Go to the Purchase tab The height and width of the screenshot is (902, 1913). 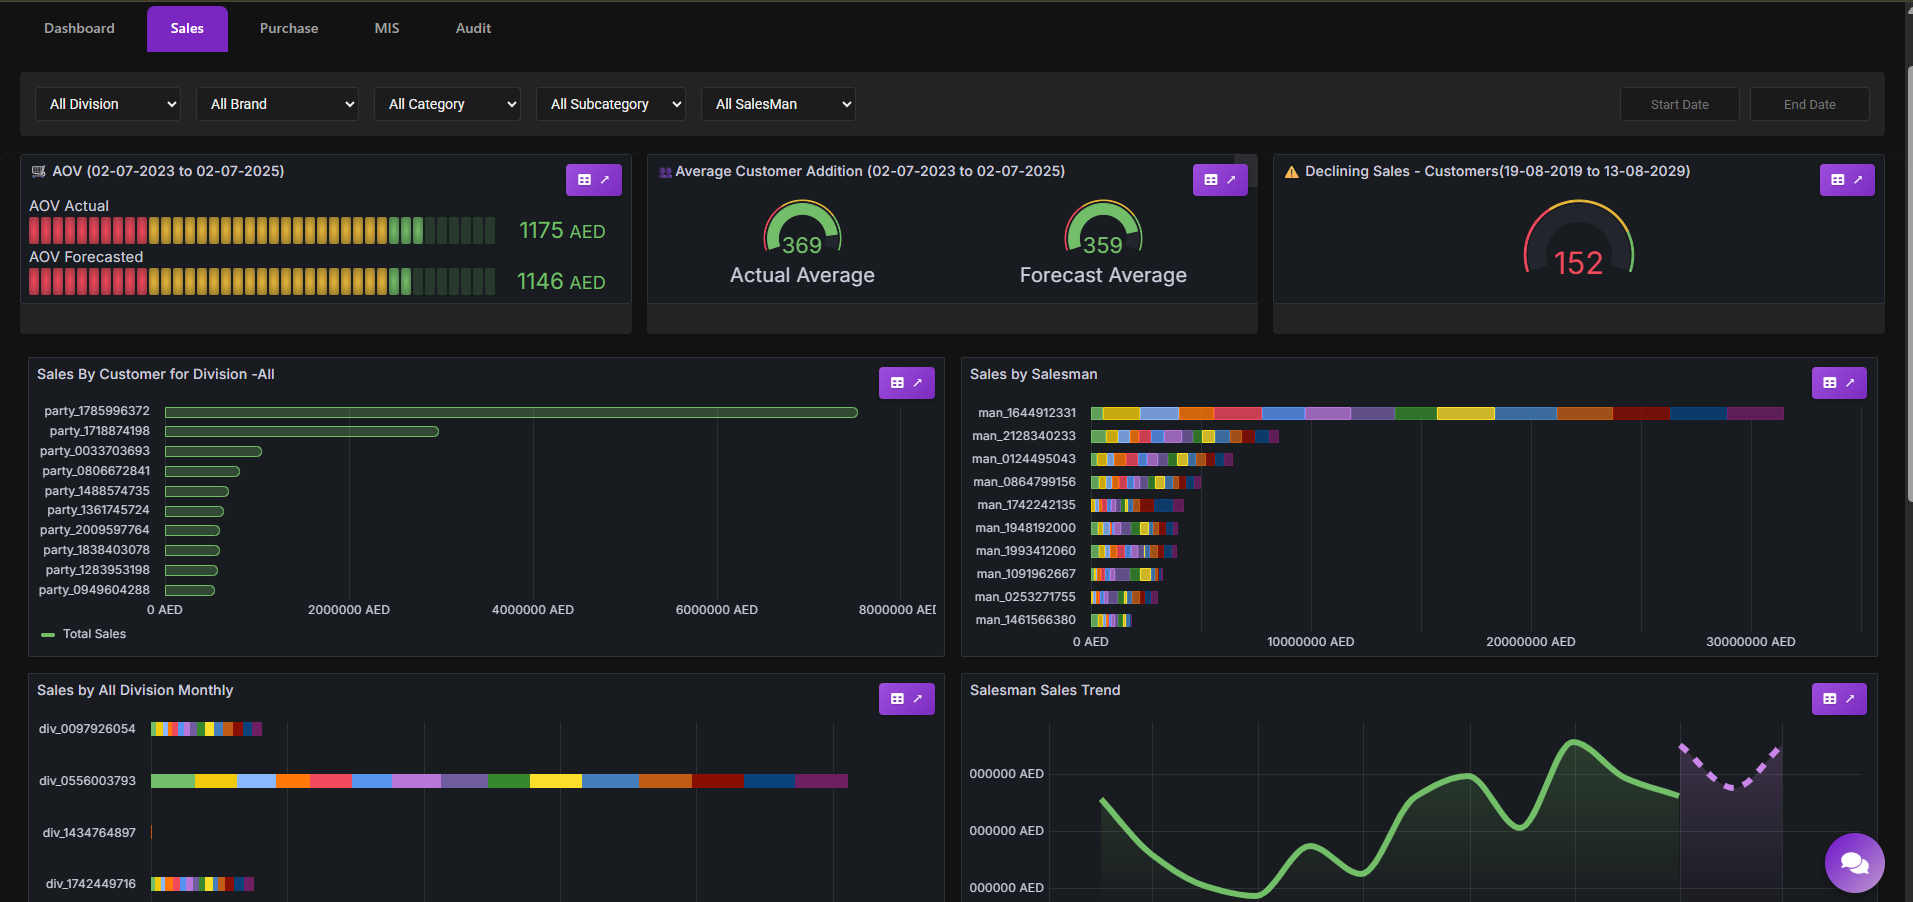coord(289,29)
